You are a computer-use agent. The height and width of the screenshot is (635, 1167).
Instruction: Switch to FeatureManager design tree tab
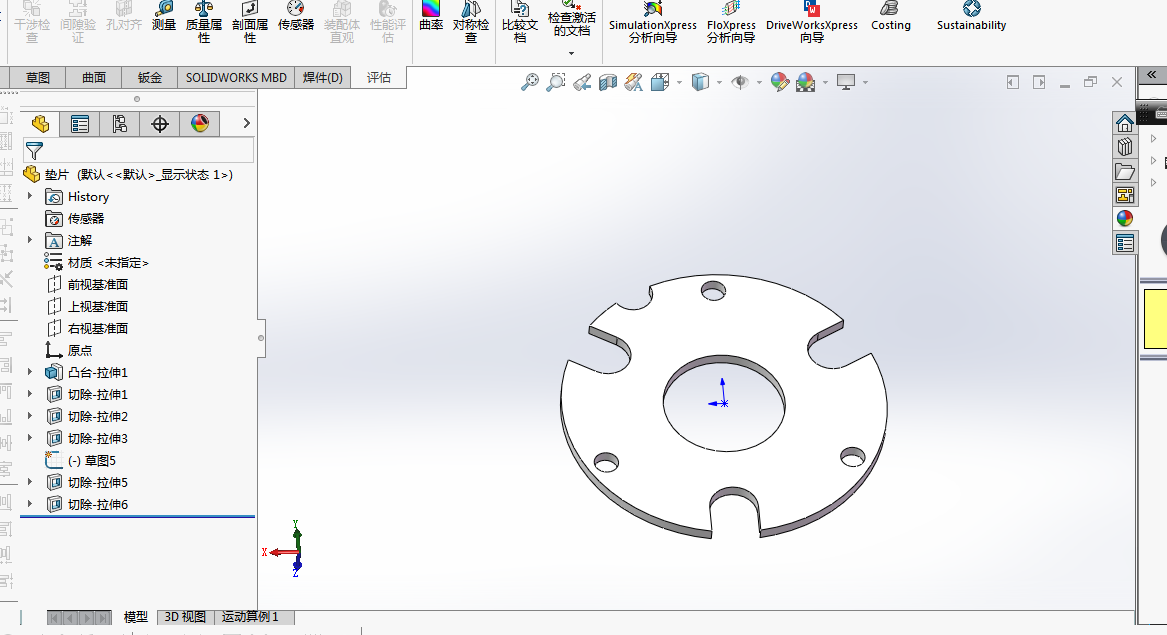[x=40, y=124]
